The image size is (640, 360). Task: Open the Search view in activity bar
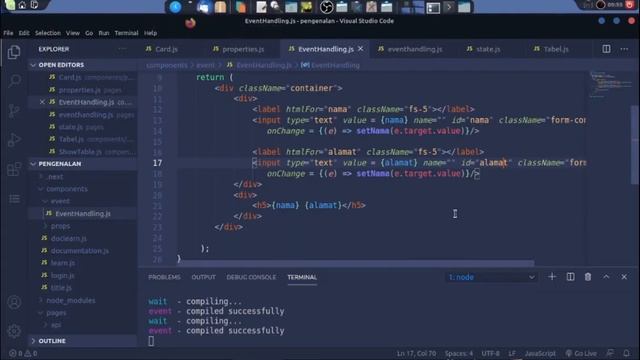(x=14, y=81)
